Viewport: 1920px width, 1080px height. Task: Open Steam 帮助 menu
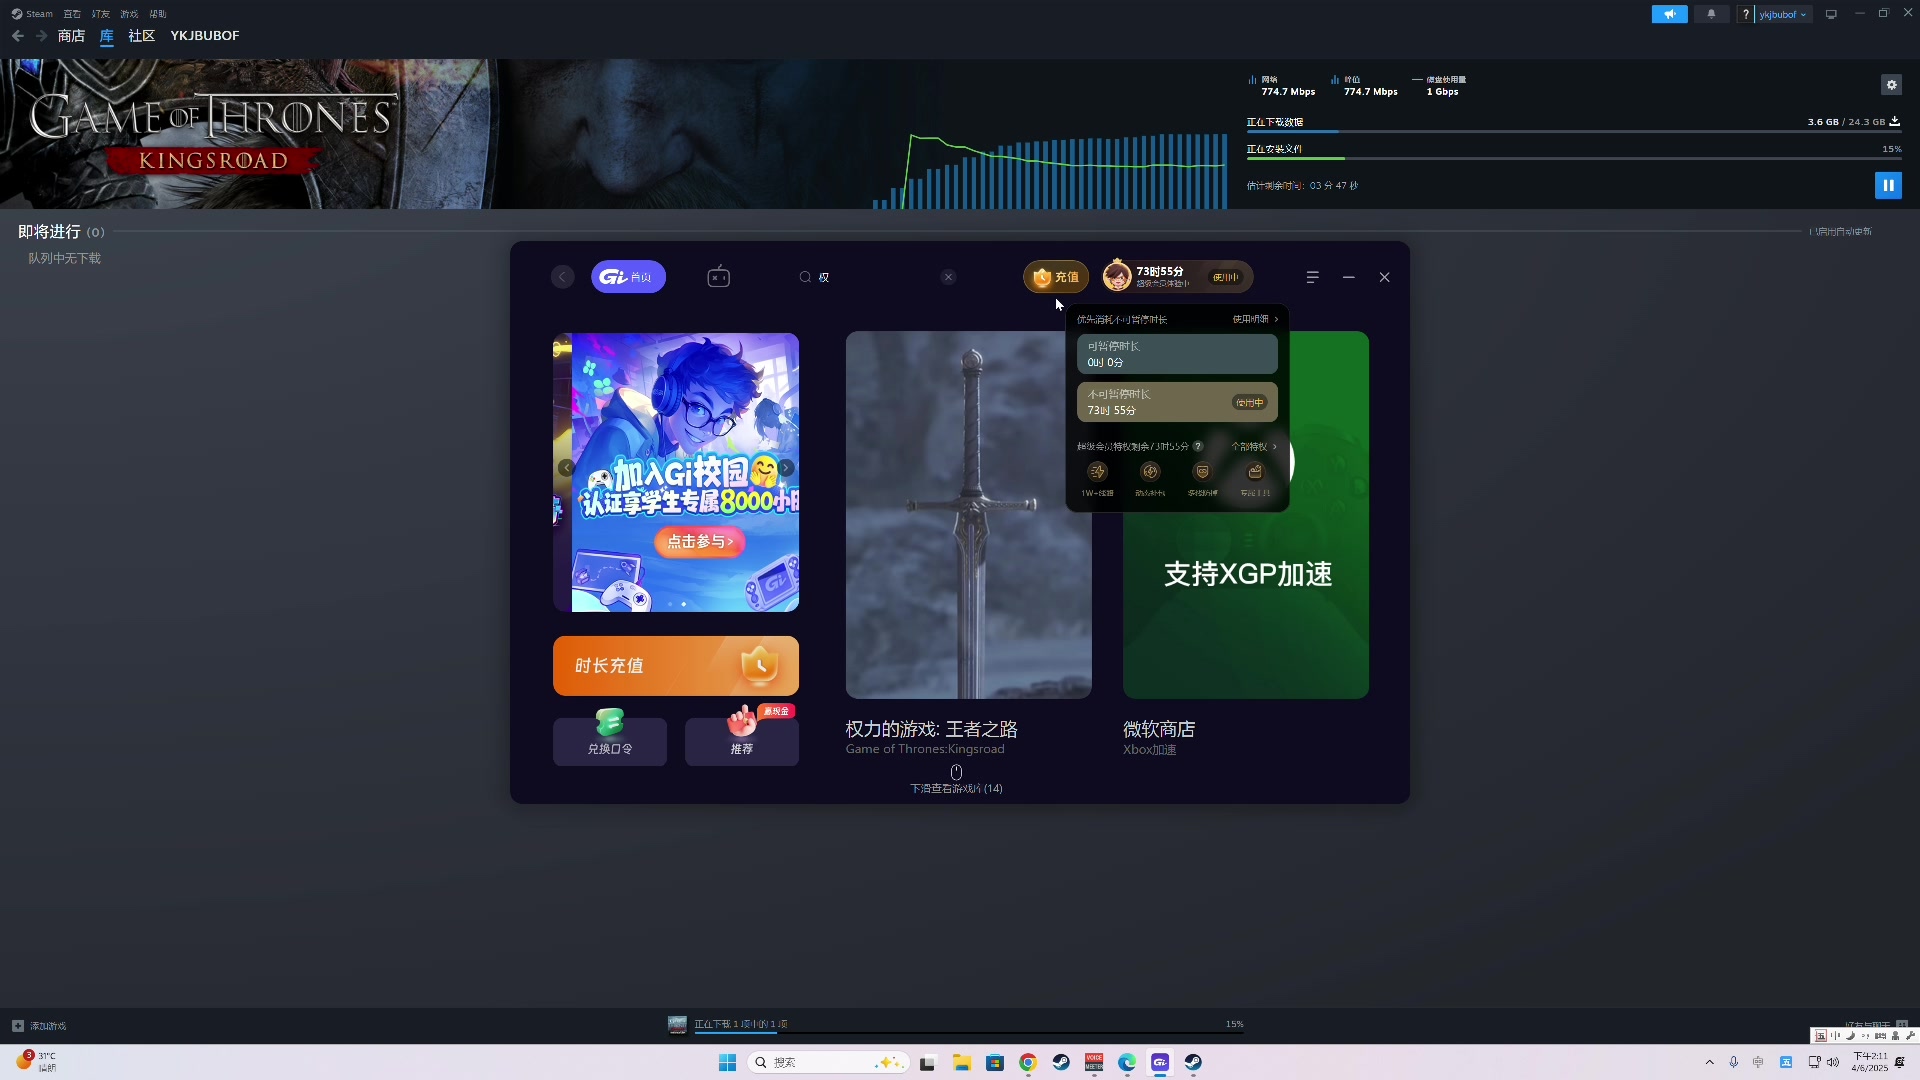[x=158, y=14]
